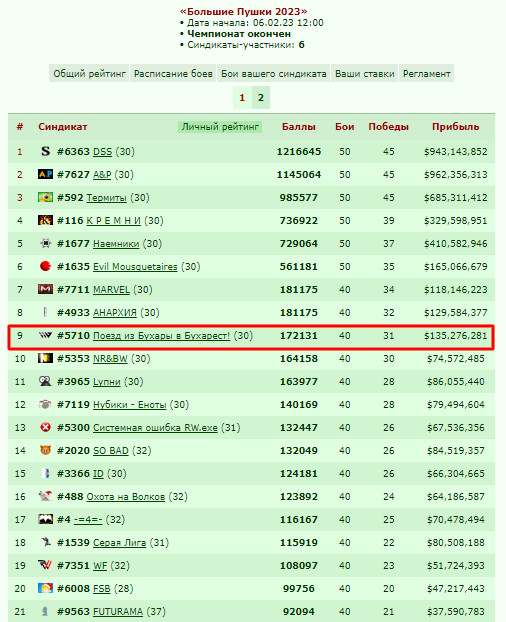Click the Баллы column header
Screen dimensions: 506x622
coord(299,127)
